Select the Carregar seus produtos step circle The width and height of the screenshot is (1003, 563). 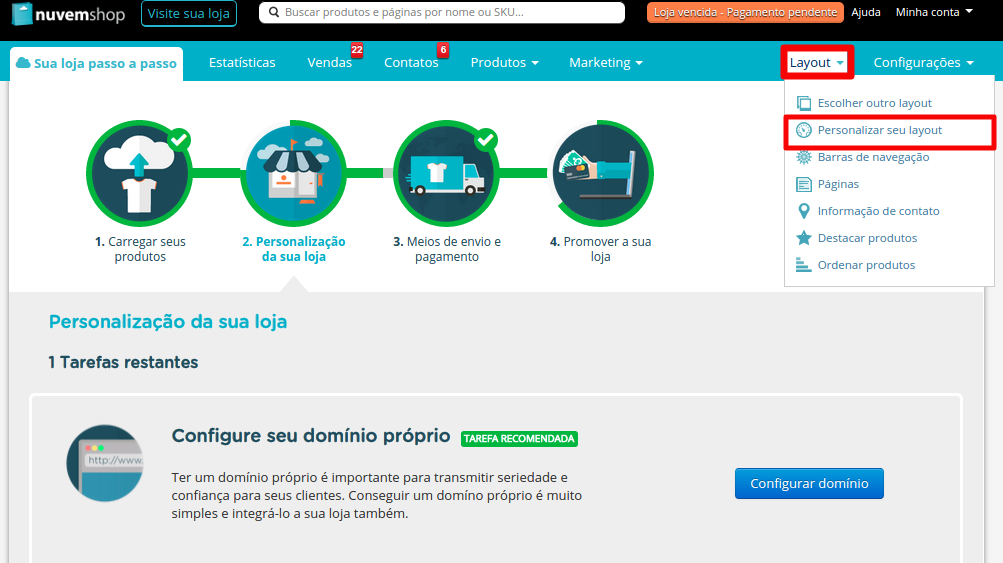139,173
